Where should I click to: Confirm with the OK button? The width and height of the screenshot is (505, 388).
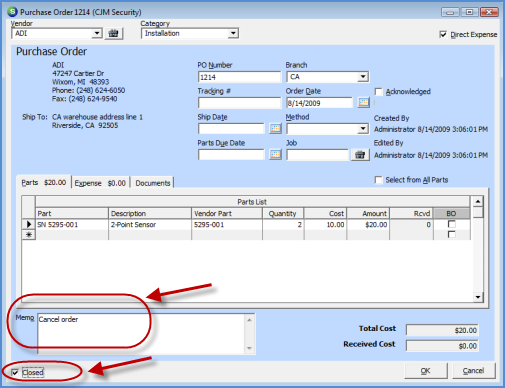click(426, 371)
